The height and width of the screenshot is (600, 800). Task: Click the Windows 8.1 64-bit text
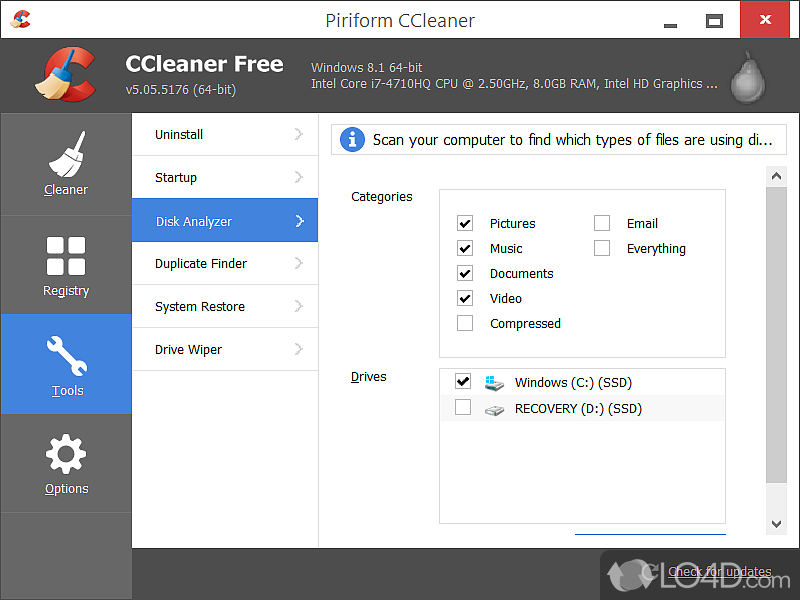367,67
